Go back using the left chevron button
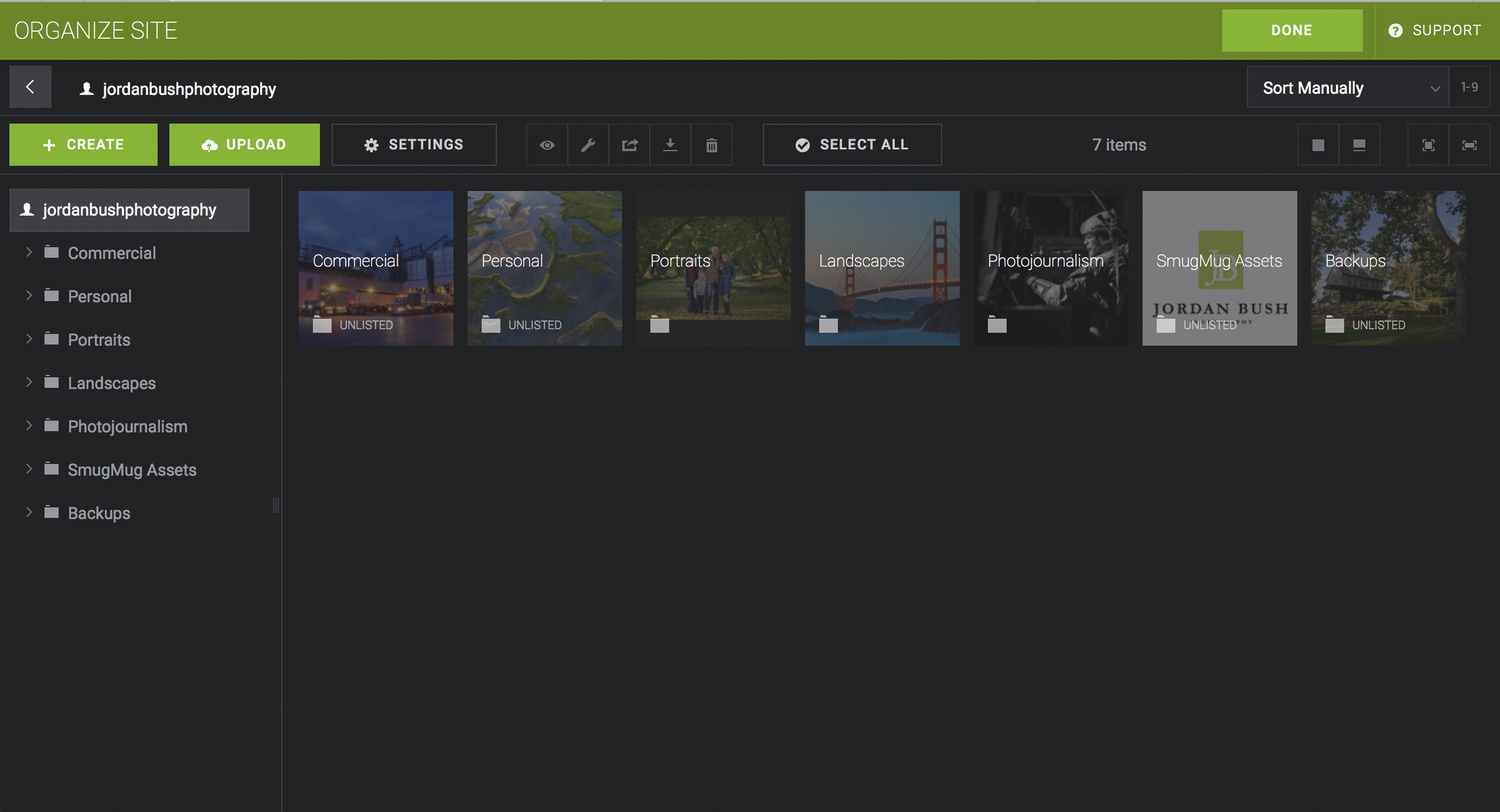 30,87
